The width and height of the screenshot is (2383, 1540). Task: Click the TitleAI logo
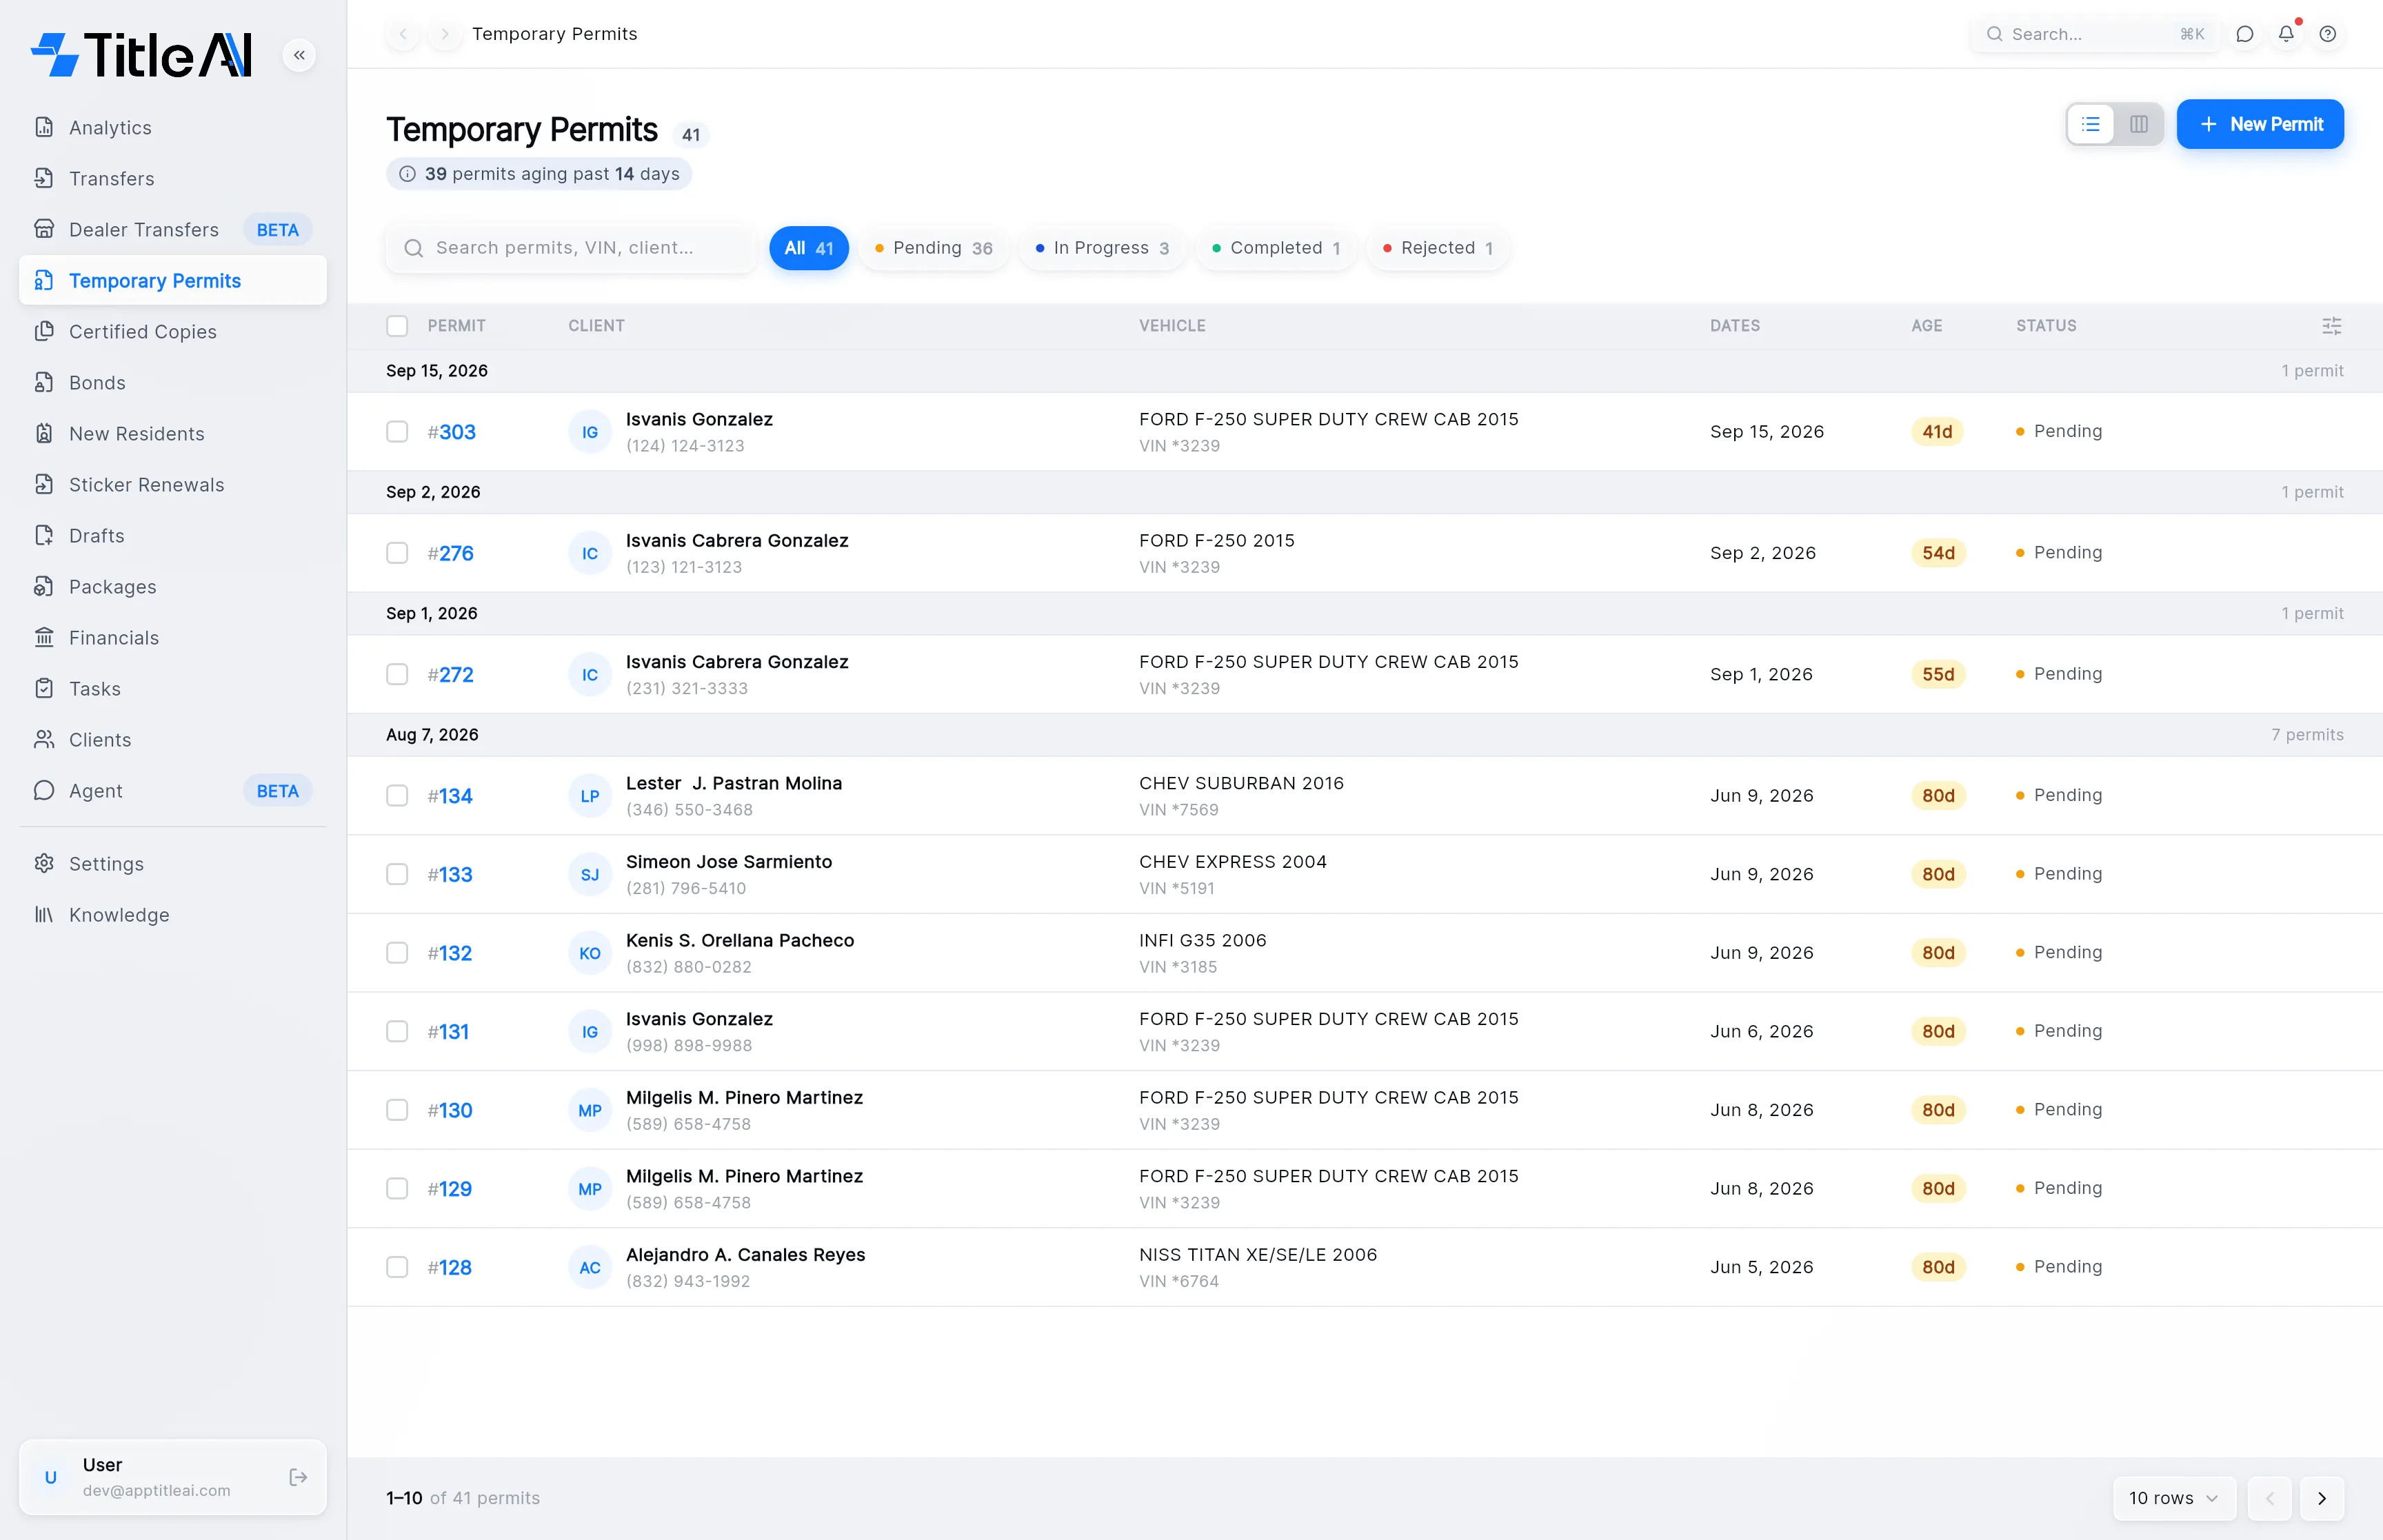pyautogui.click(x=142, y=55)
